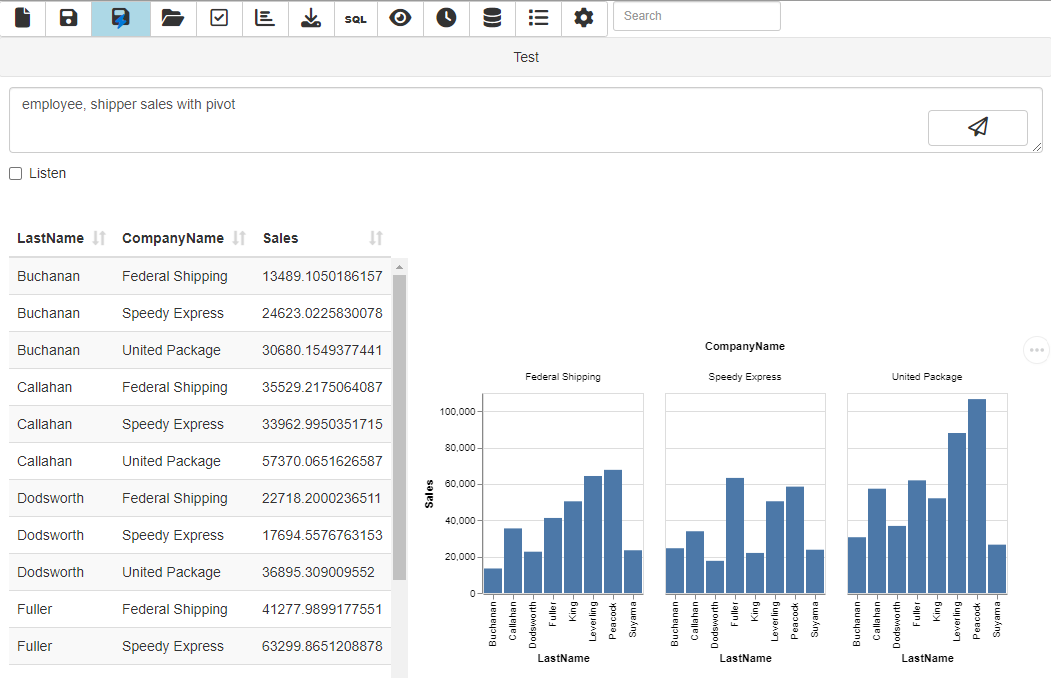The image size is (1051, 678).
Task: Click the list icon in toolbar
Action: [x=538, y=18]
